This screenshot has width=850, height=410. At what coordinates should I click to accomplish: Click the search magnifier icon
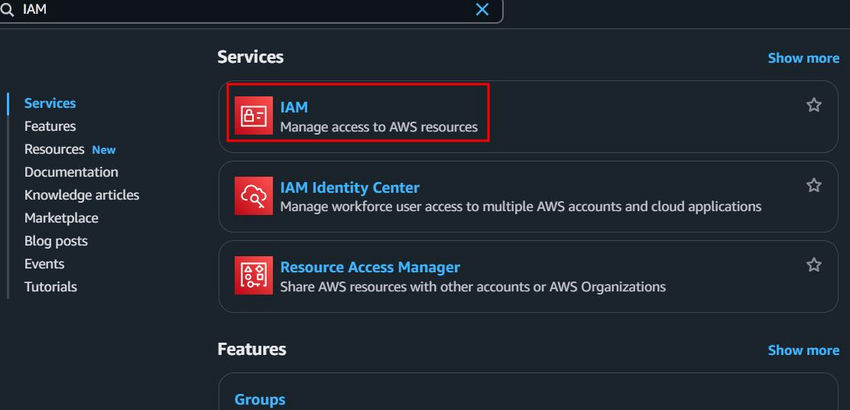click(8, 9)
